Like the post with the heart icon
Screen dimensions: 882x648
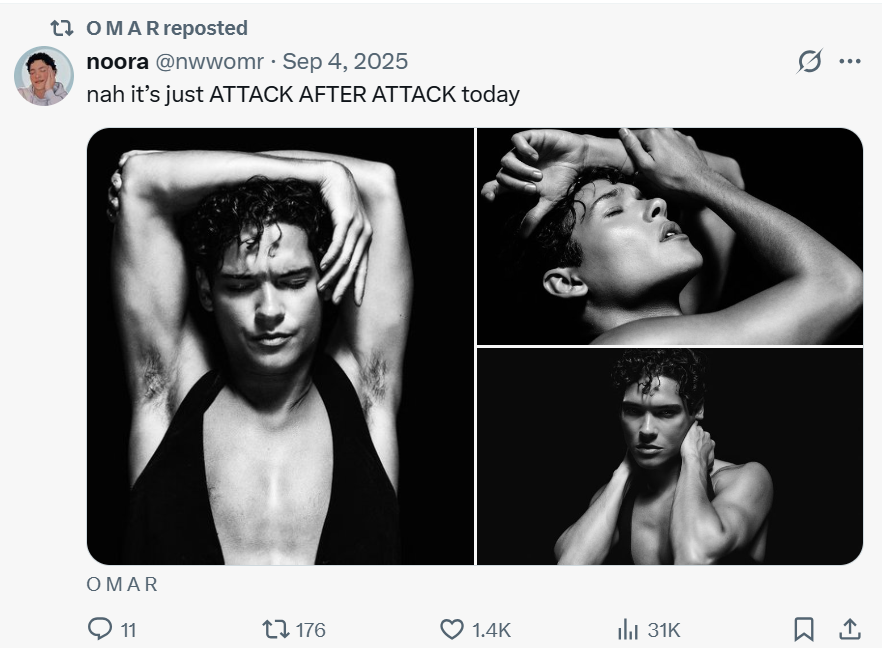point(452,629)
